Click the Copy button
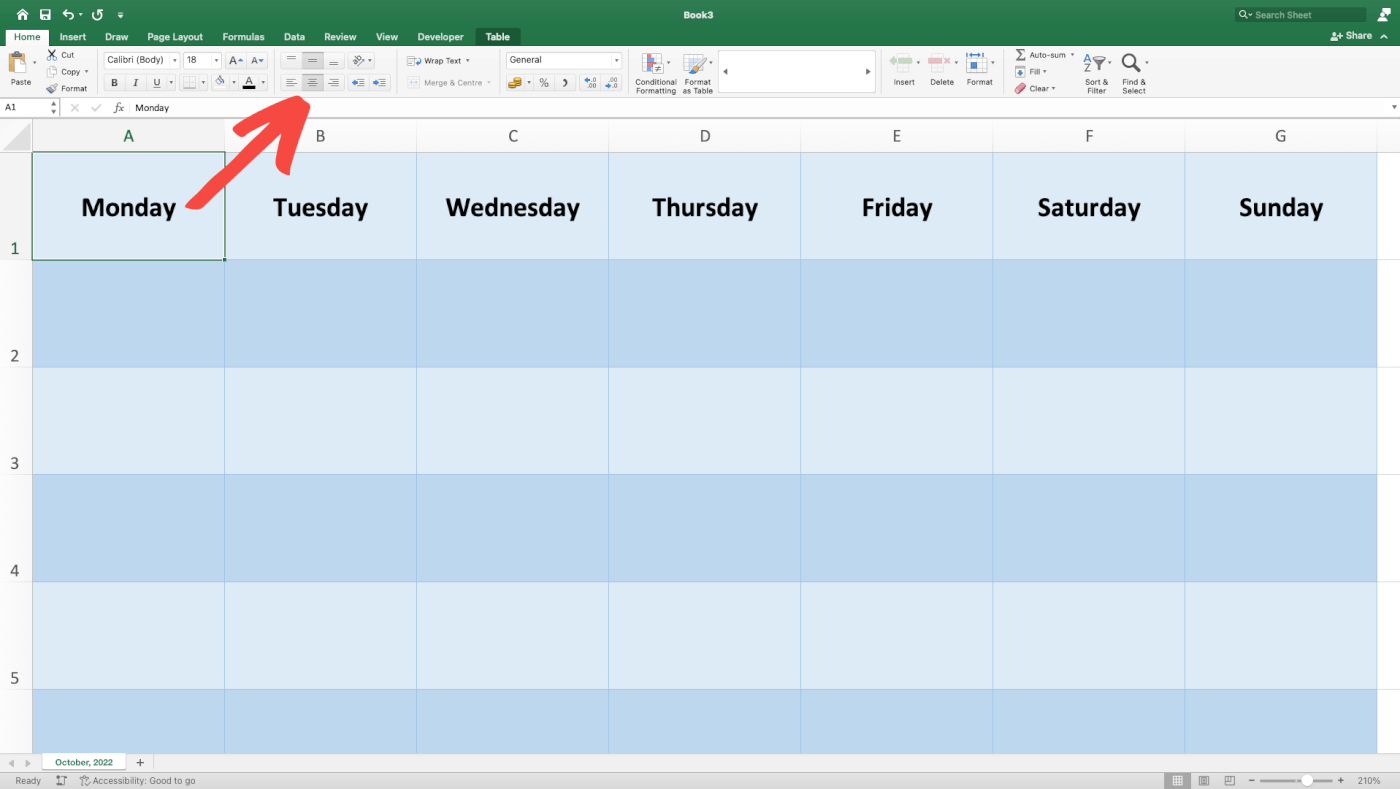The width and height of the screenshot is (1400, 789). (x=68, y=71)
